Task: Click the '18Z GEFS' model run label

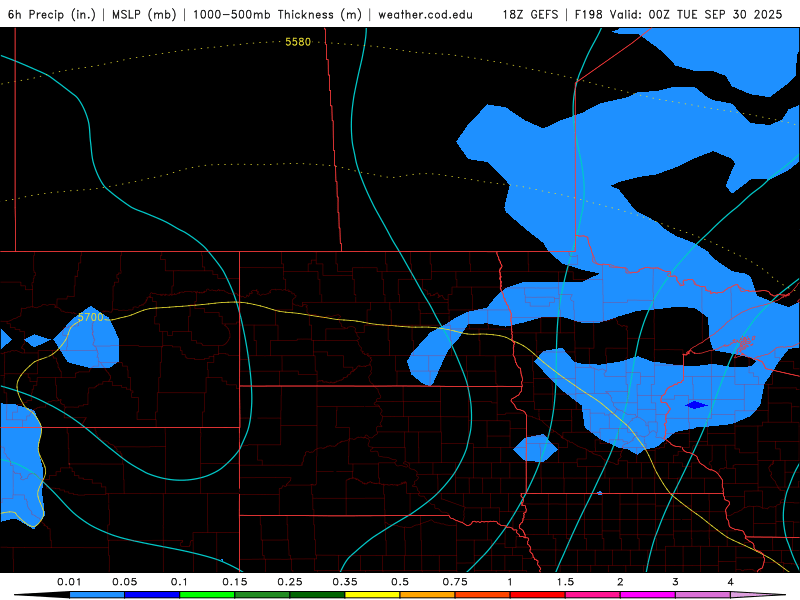Action: [530, 14]
